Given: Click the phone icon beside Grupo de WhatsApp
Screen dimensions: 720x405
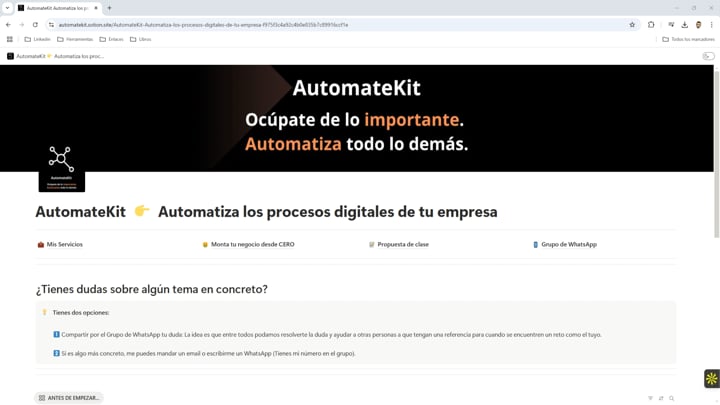Looking at the screenshot, I should (535, 245).
